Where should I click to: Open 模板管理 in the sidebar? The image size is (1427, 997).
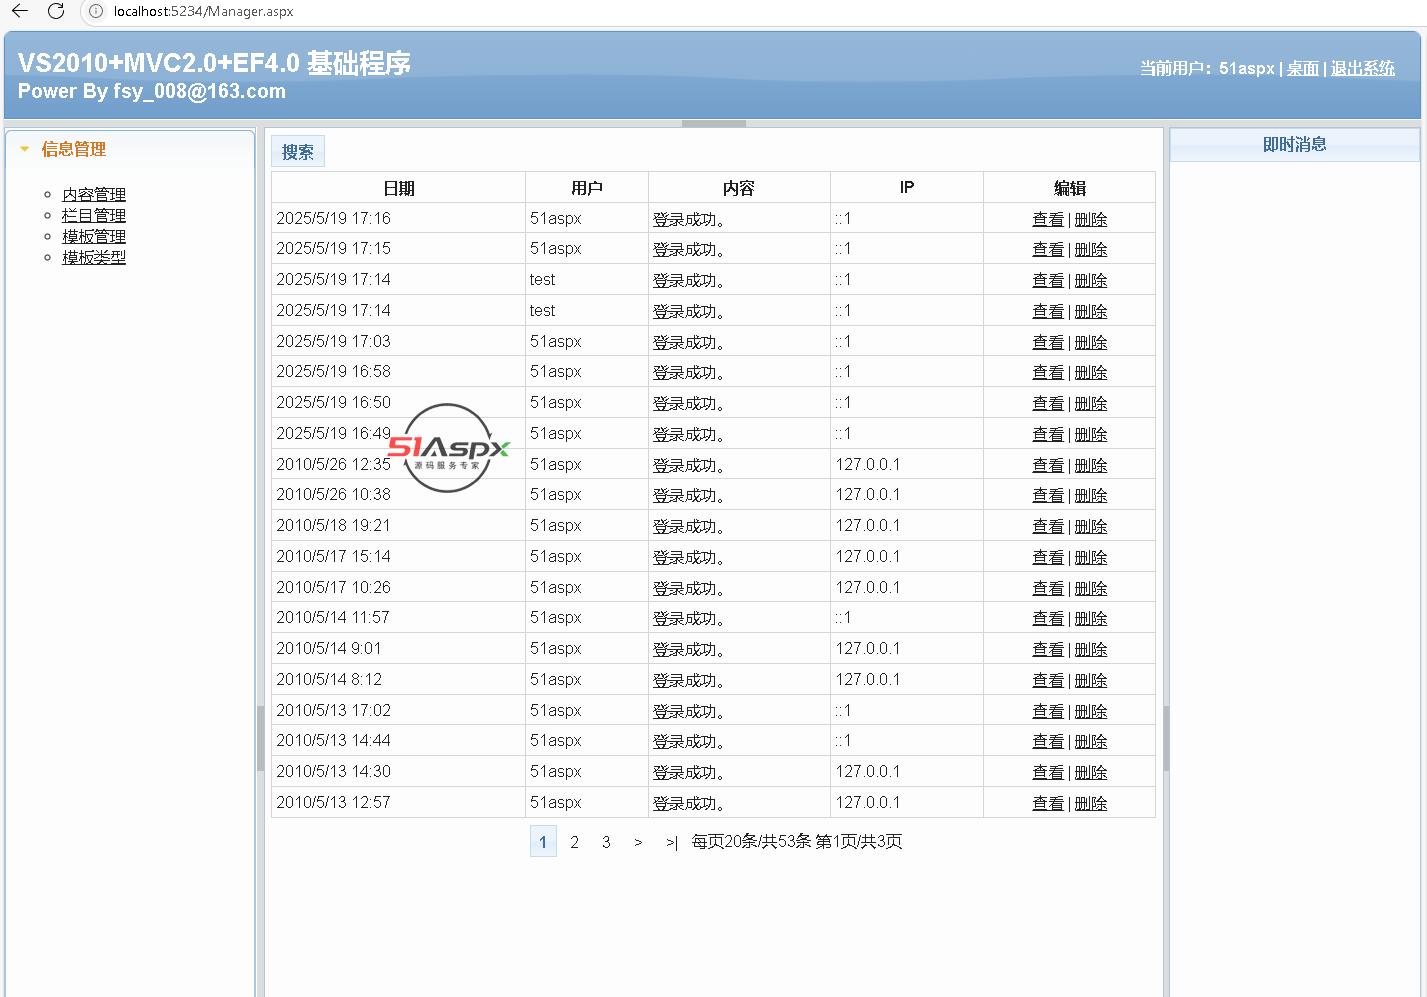click(x=94, y=236)
